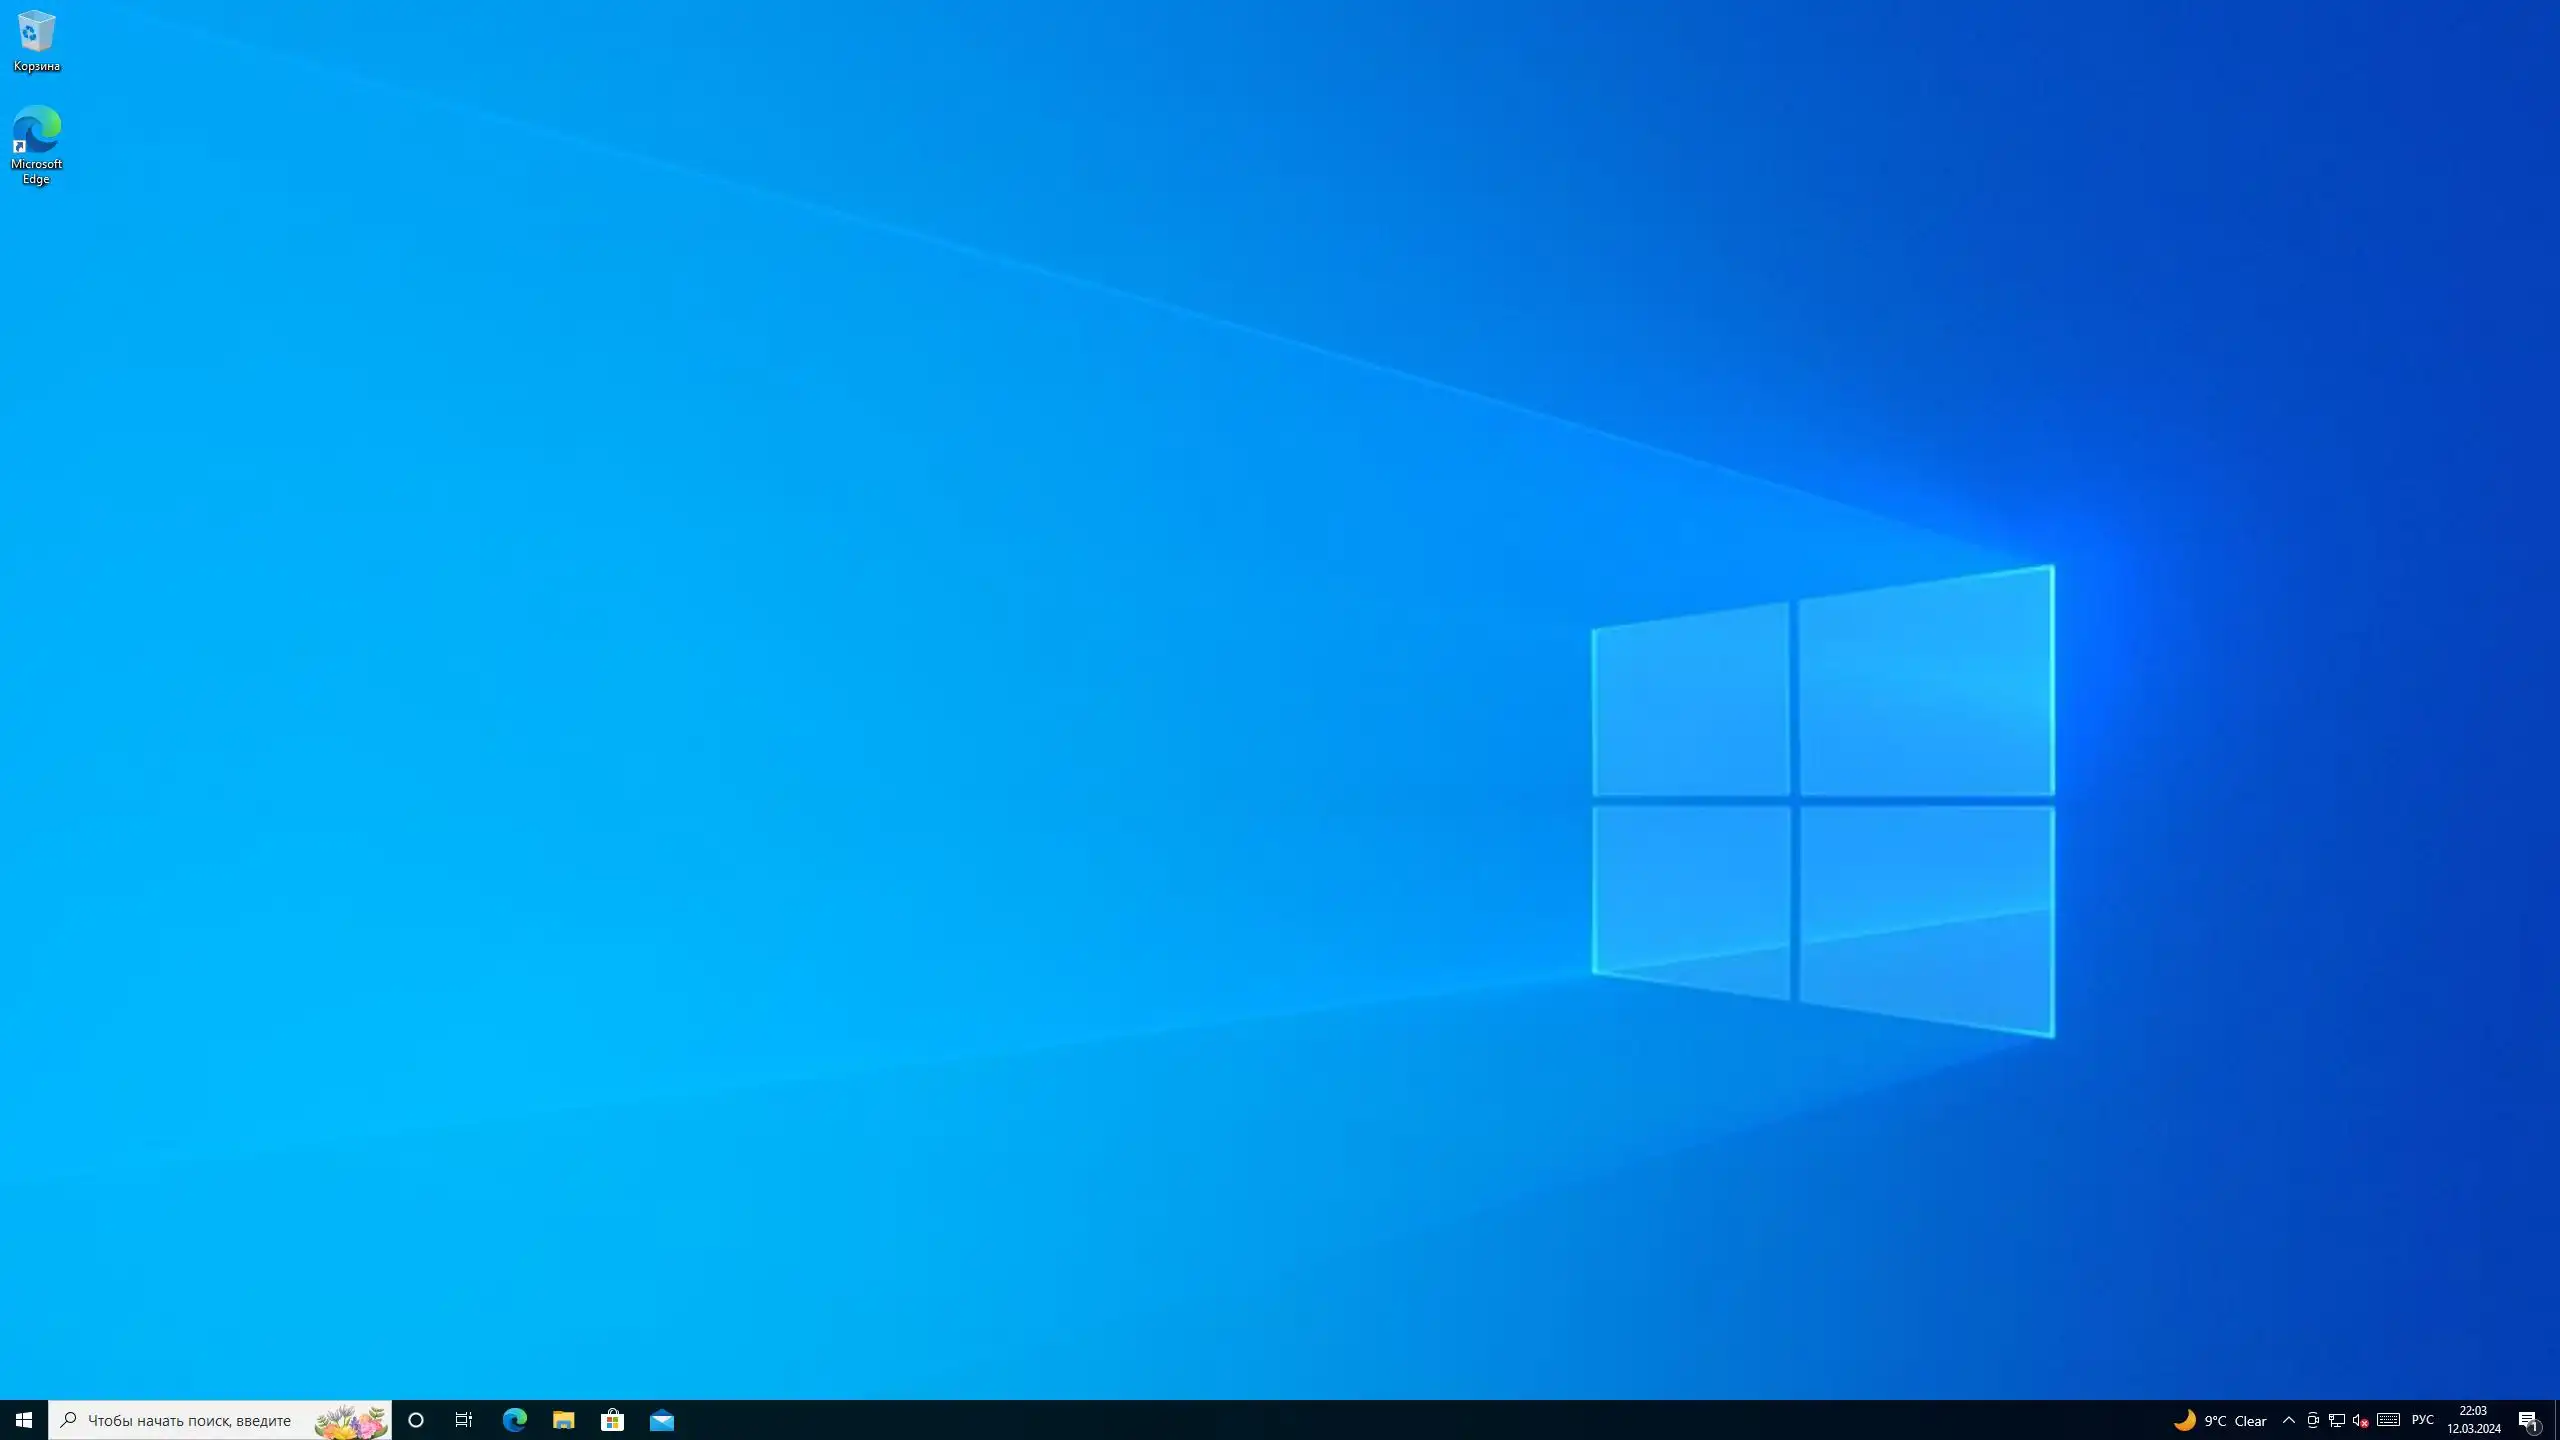Click the taskbar search box
The width and height of the screenshot is (2560, 1440).
pyautogui.click(x=190, y=1420)
